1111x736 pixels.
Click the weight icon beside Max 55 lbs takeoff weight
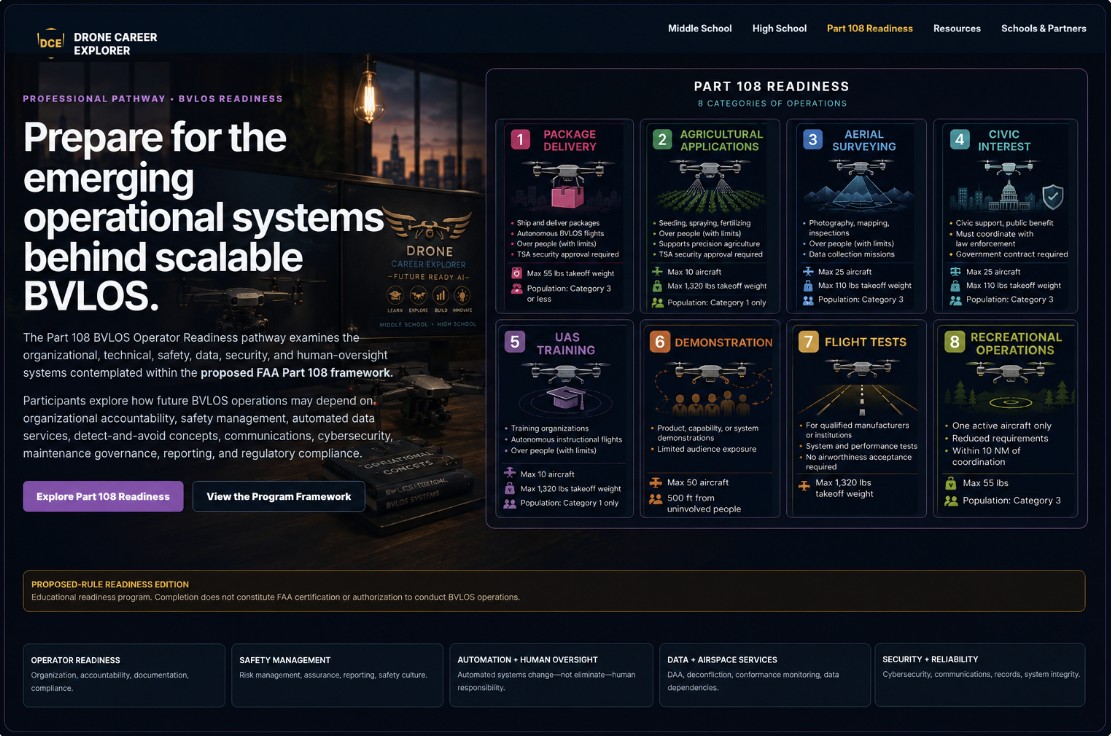[x=517, y=273]
